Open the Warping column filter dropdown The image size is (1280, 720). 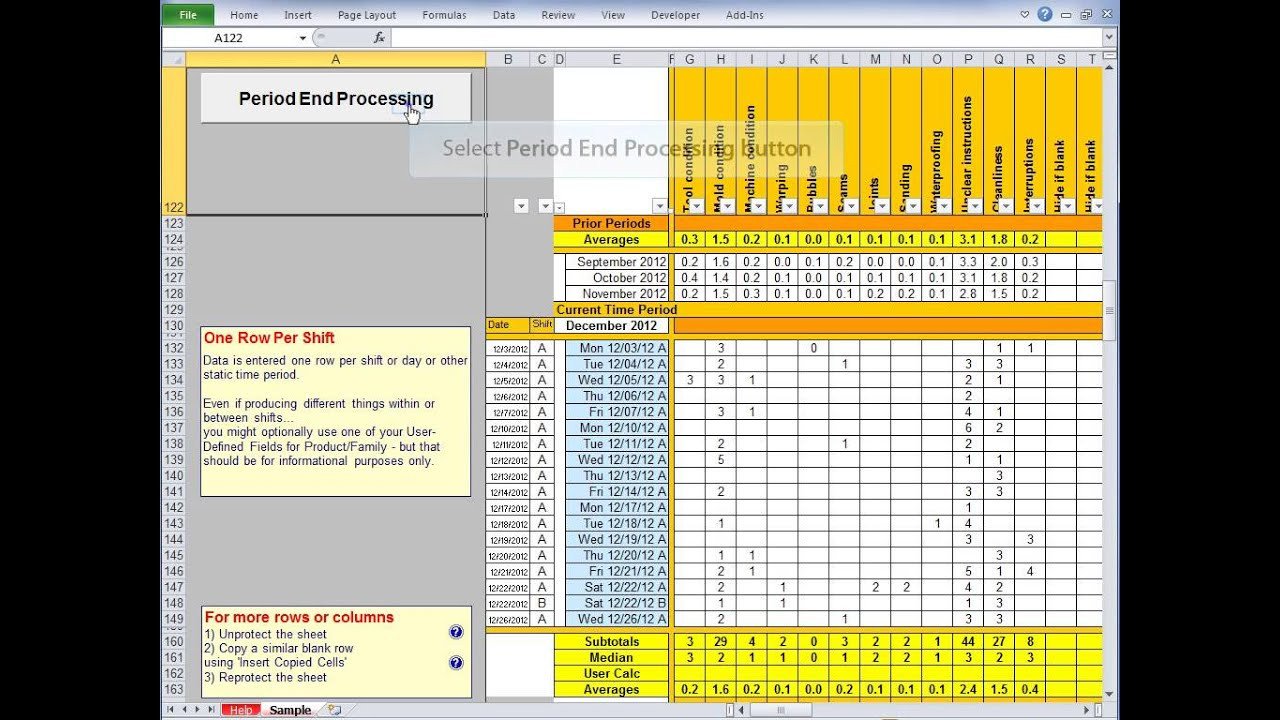coord(788,206)
